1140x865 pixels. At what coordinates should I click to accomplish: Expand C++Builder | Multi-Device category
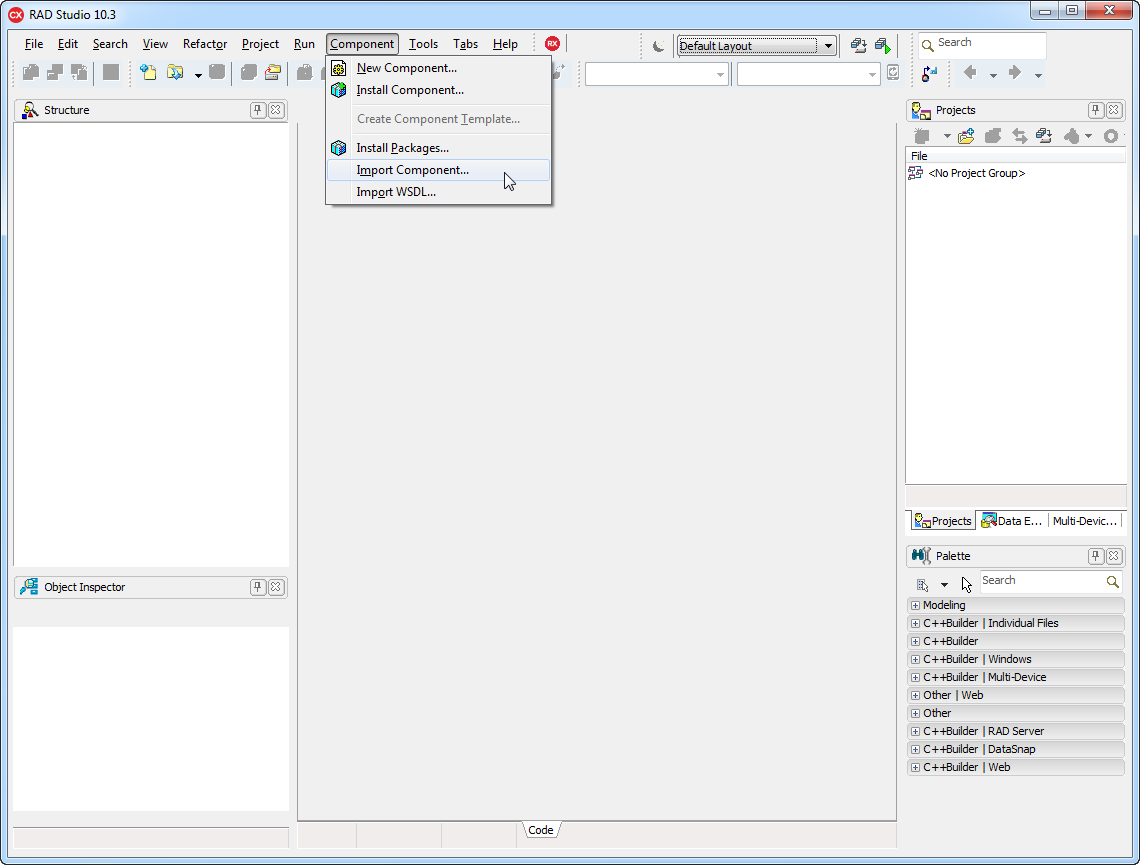point(915,677)
